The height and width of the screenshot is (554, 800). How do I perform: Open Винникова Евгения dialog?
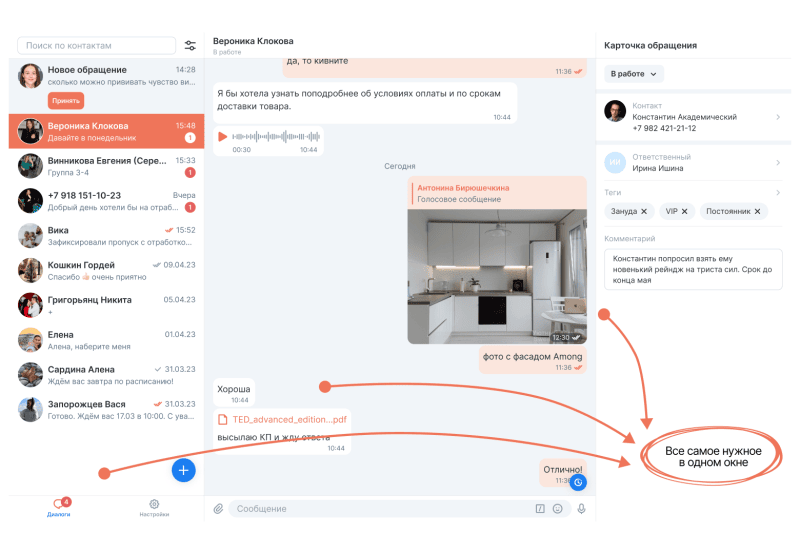tap(107, 166)
